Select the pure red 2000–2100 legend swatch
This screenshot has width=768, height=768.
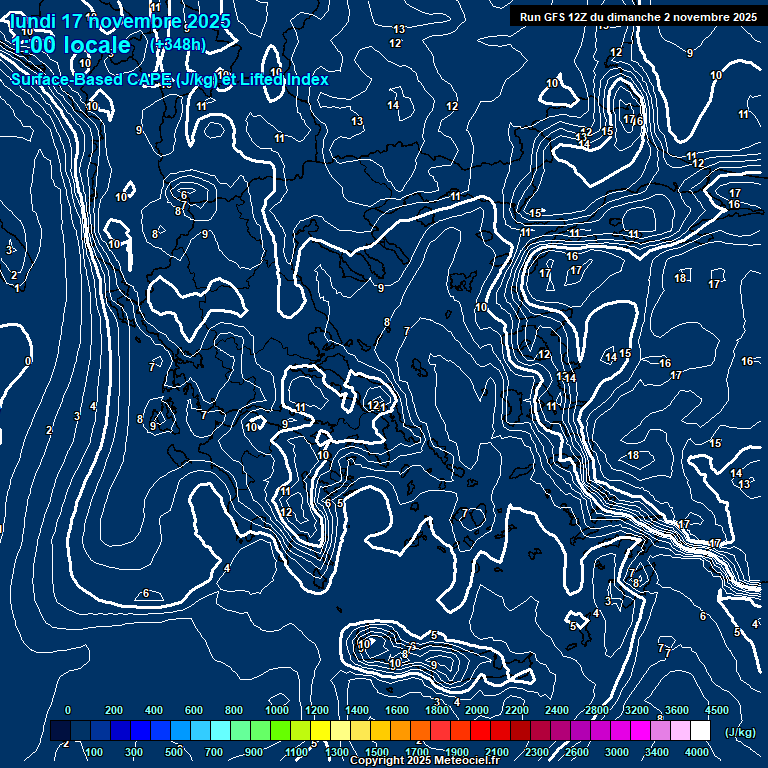480,730
